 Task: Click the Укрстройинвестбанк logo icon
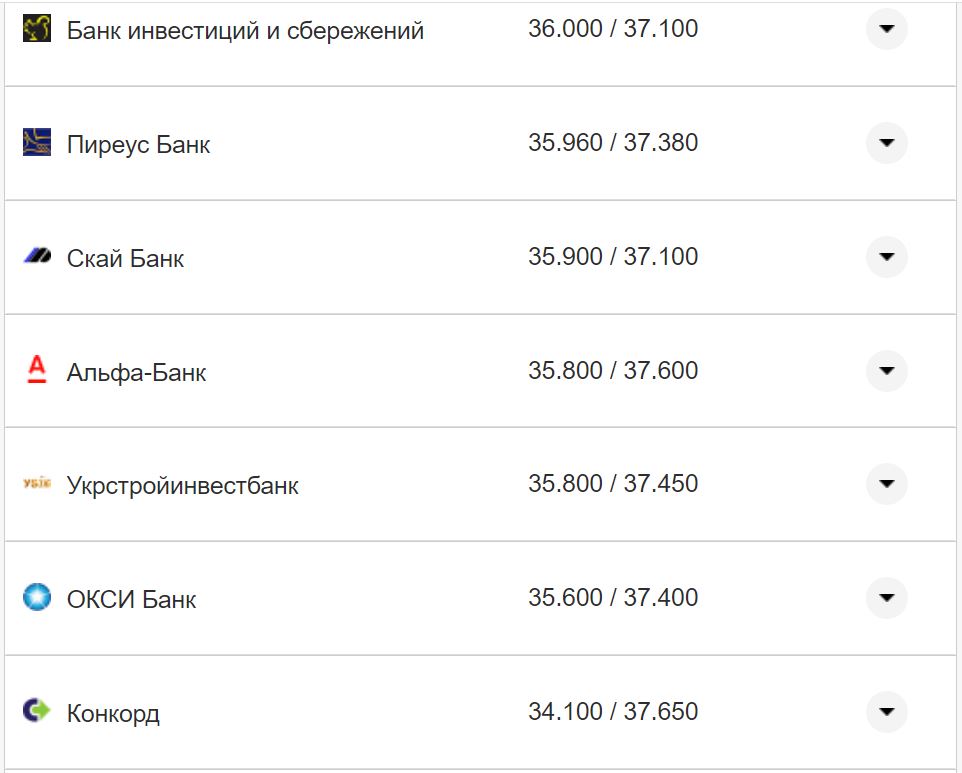tap(37, 485)
